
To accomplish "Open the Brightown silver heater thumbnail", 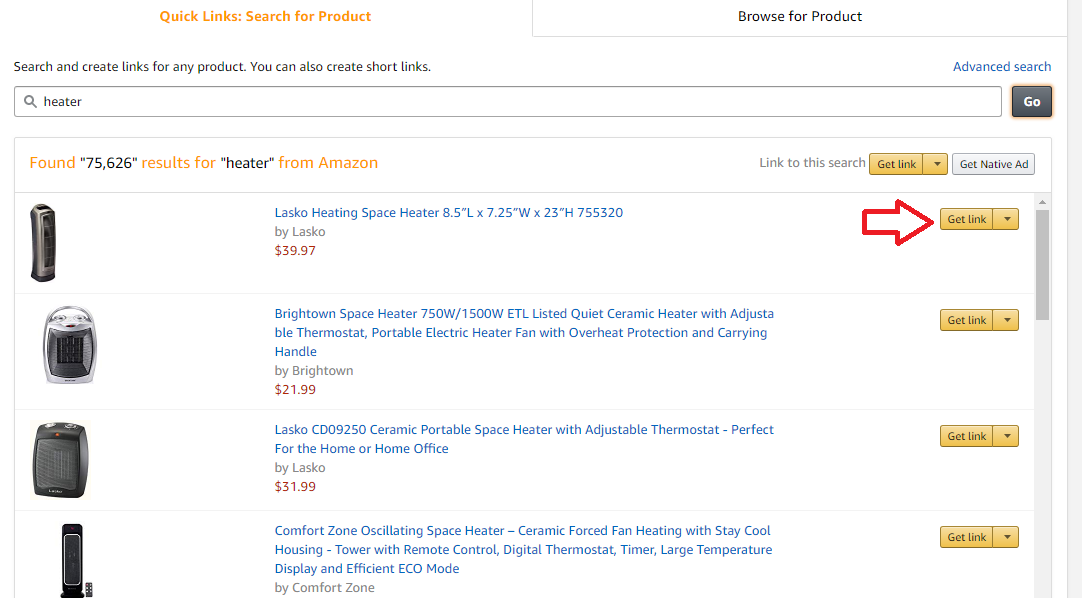I will [x=69, y=344].
